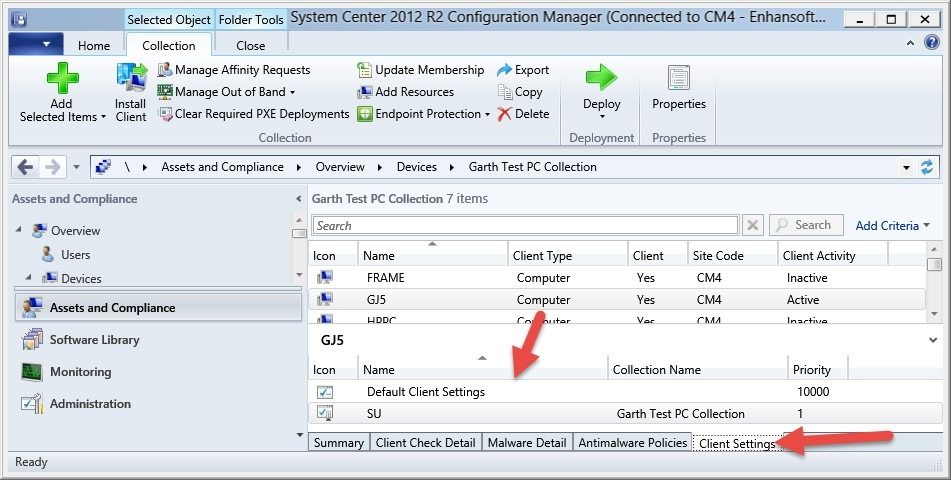Open the address bar dropdown arrow

click(907, 167)
